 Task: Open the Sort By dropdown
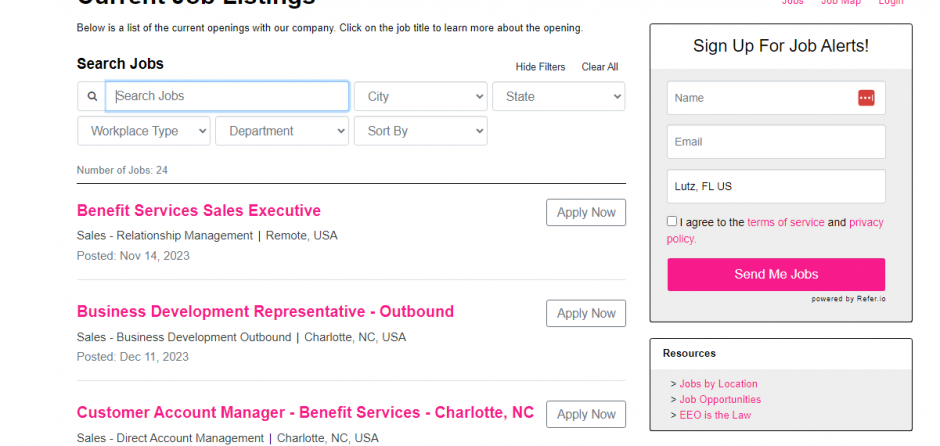420,131
